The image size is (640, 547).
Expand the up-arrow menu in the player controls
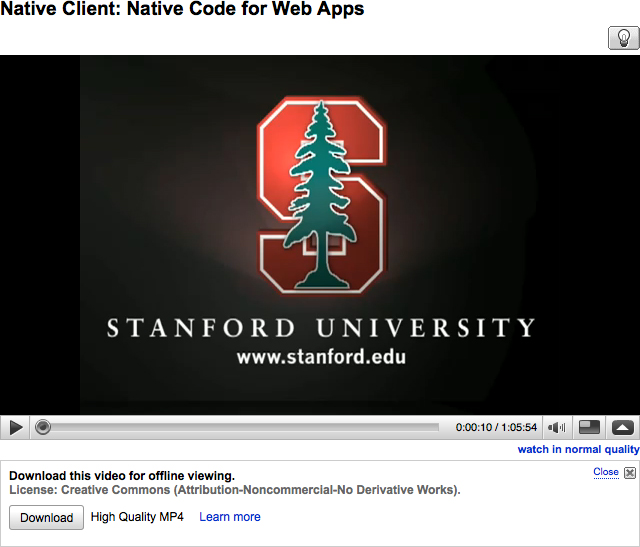pos(623,427)
